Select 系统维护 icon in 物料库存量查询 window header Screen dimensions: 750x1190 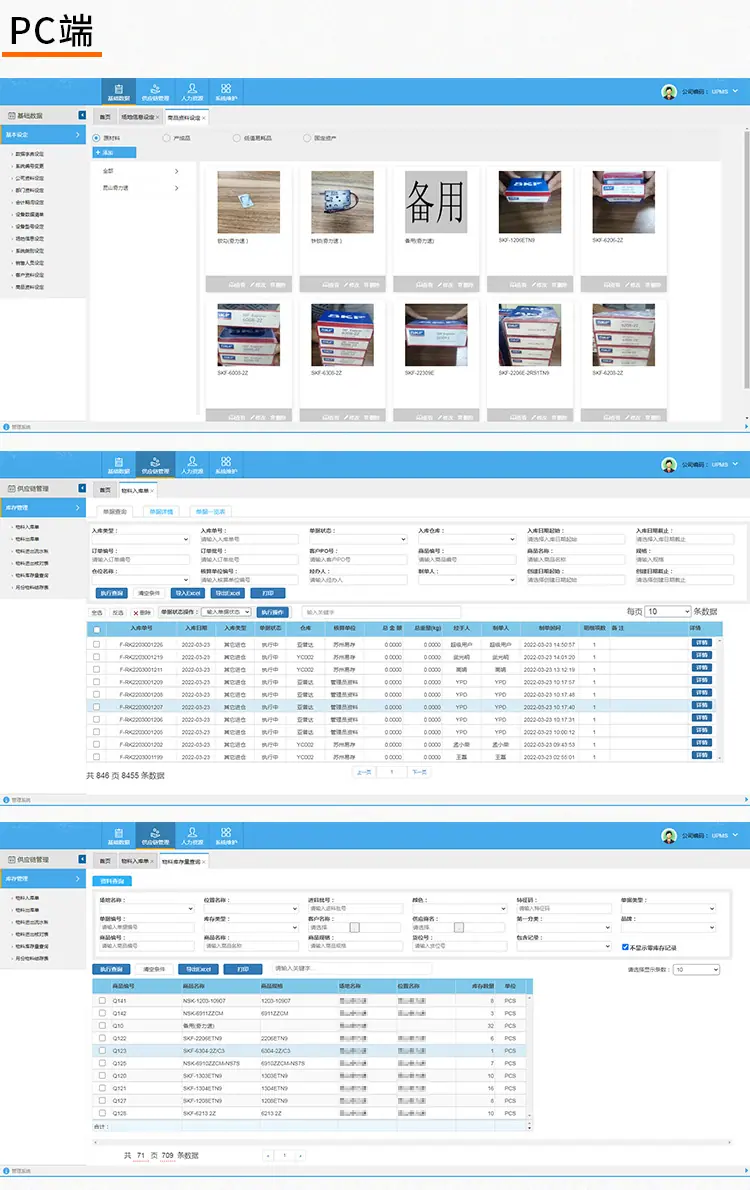click(226, 836)
